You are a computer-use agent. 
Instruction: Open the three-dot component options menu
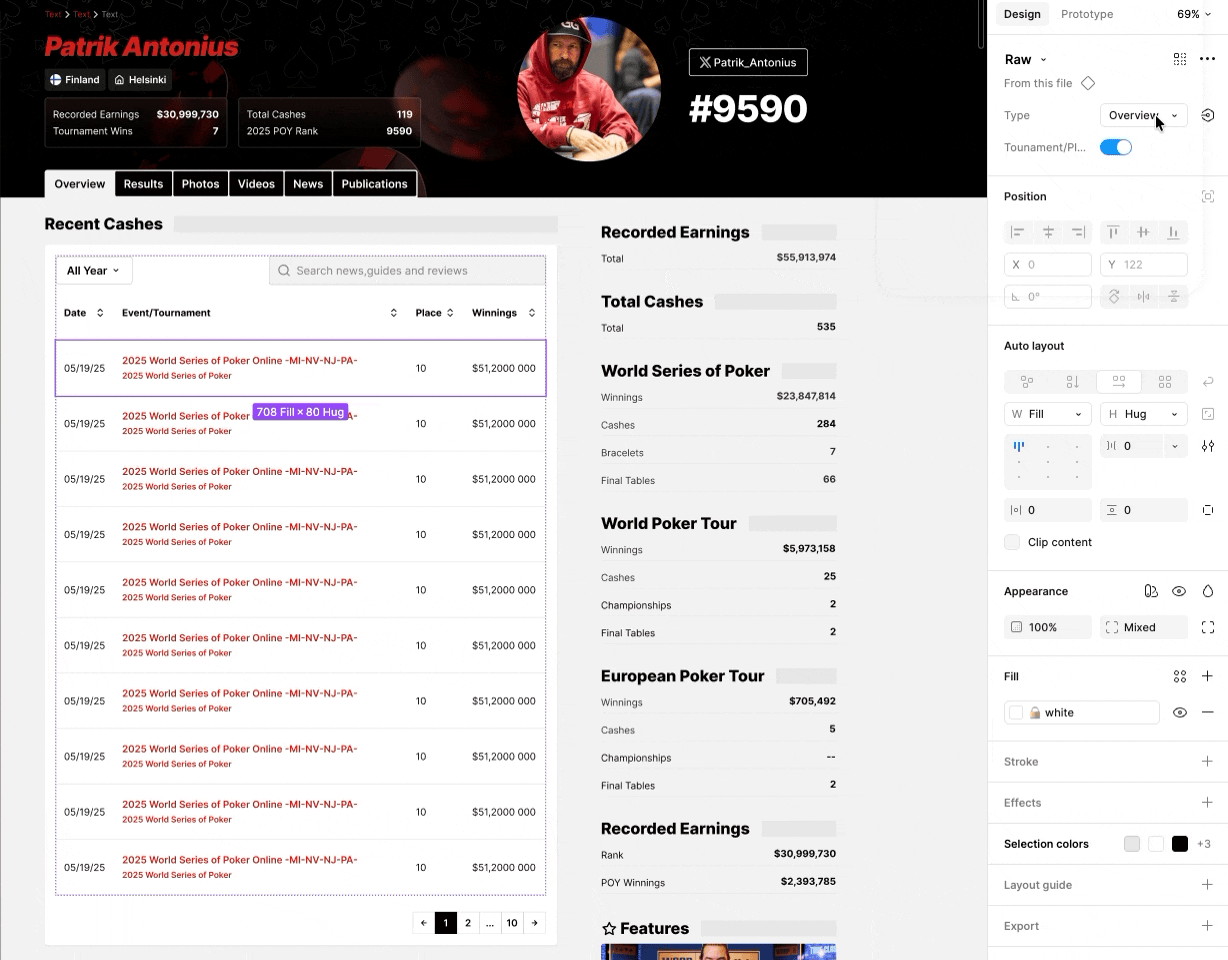(1207, 59)
